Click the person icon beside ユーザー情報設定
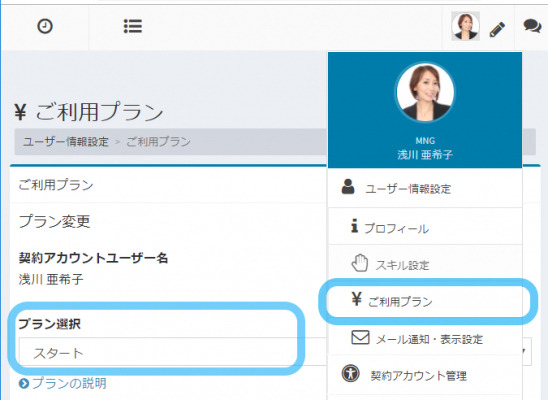Image resolution: width=548 pixels, height=400 pixels. pyautogui.click(x=348, y=187)
